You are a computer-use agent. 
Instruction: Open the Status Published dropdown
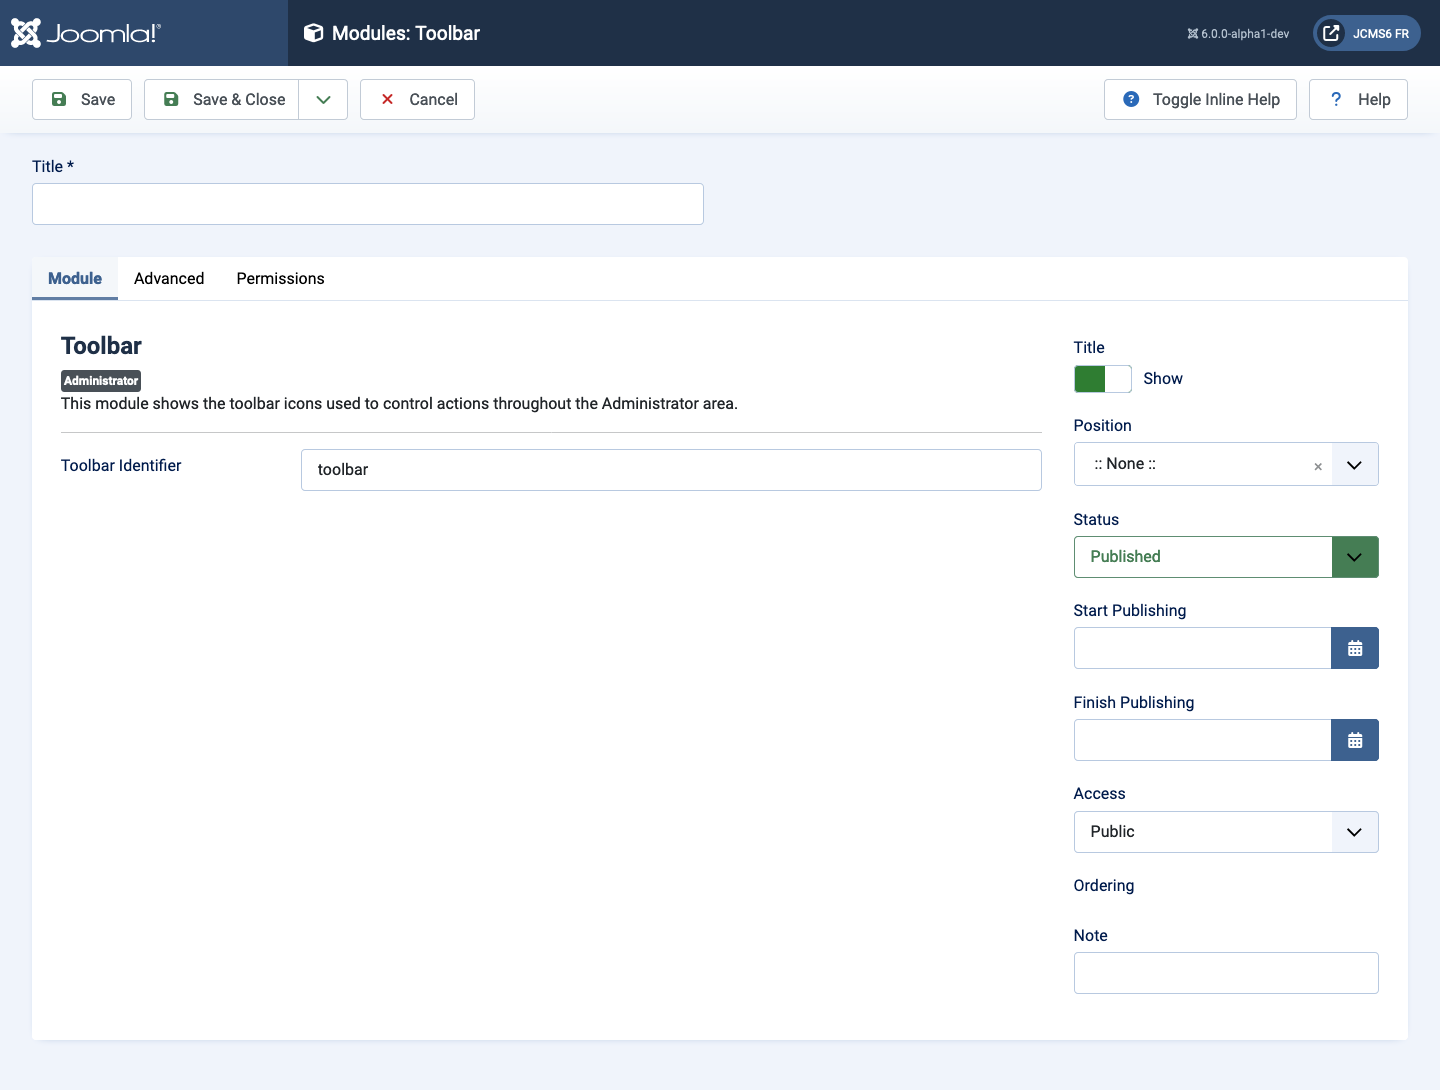1226,557
